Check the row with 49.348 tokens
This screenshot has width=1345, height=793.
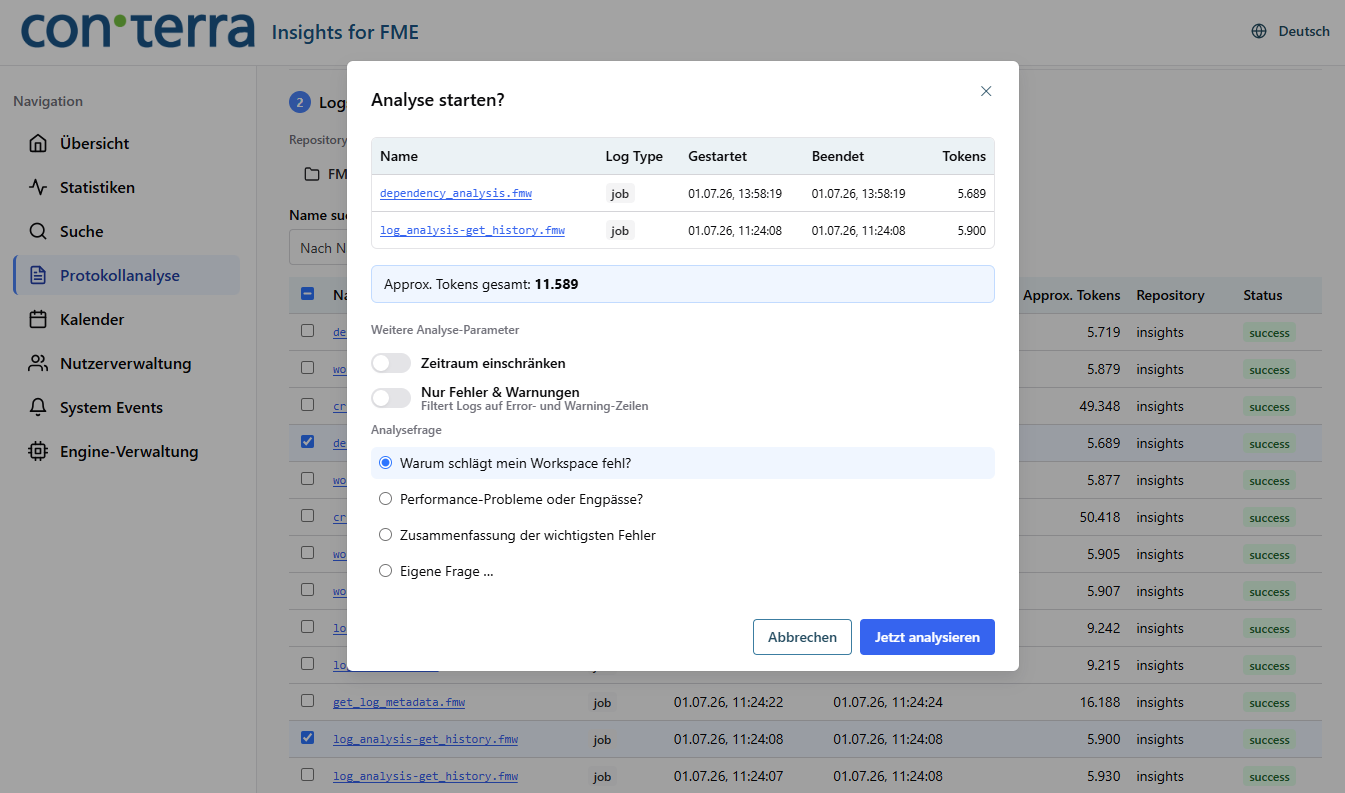[x=307, y=404]
